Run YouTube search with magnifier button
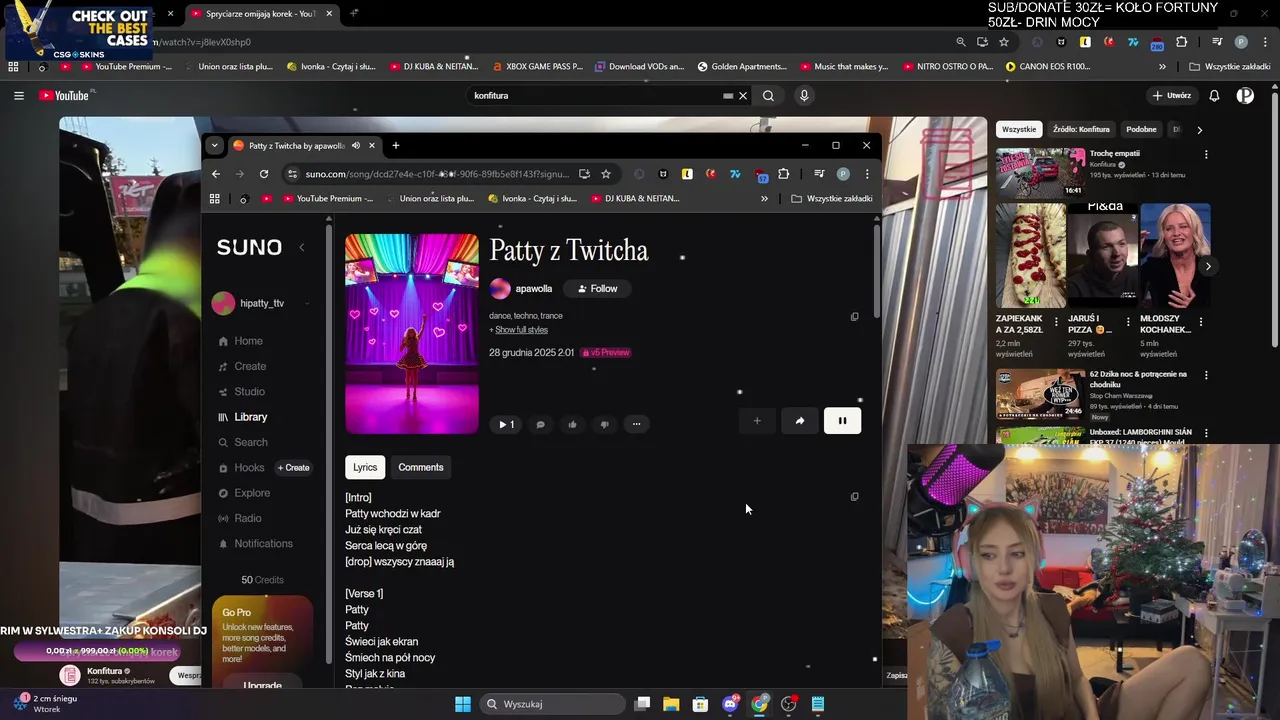The image size is (1280, 720). (x=768, y=96)
